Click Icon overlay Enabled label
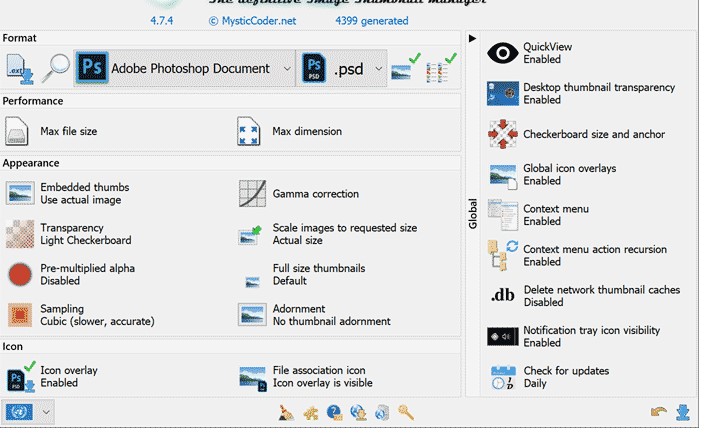 point(59,383)
